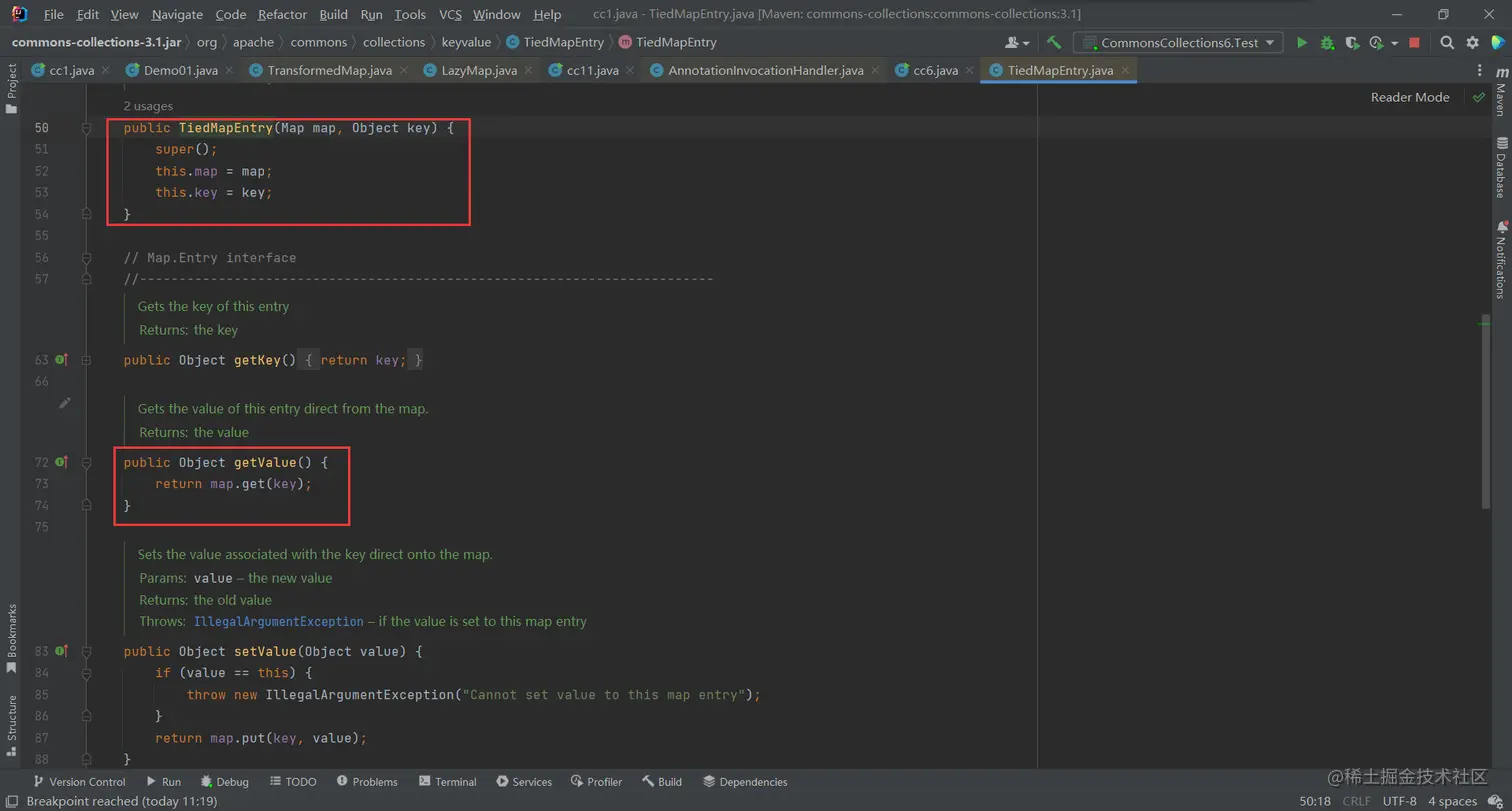Screen dimensions: 1512x811
Task: Open the Bookmarks side panel
Action: pos(12,640)
